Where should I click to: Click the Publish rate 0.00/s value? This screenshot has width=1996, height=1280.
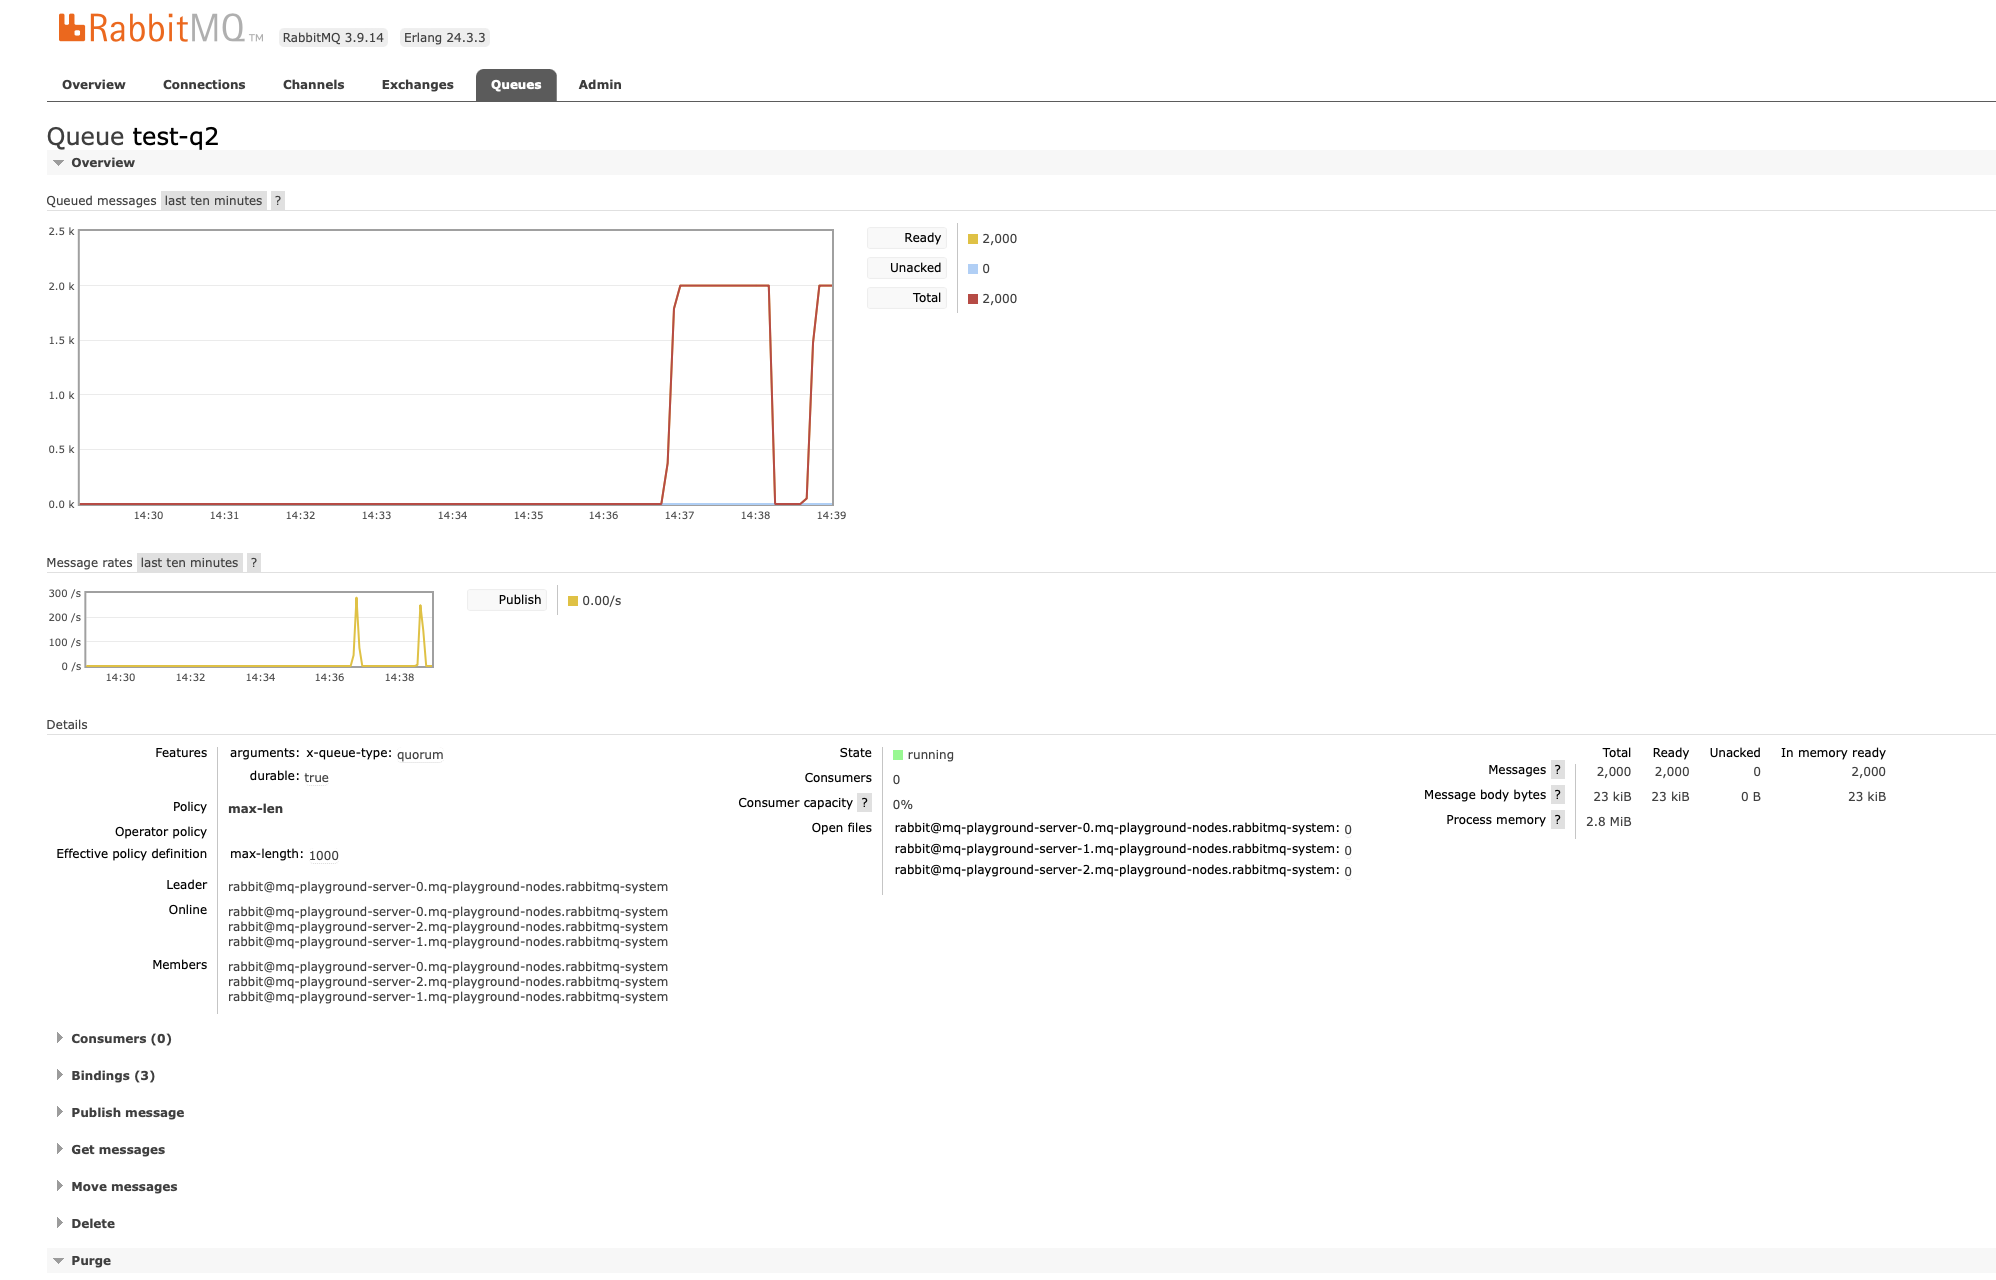tap(602, 601)
